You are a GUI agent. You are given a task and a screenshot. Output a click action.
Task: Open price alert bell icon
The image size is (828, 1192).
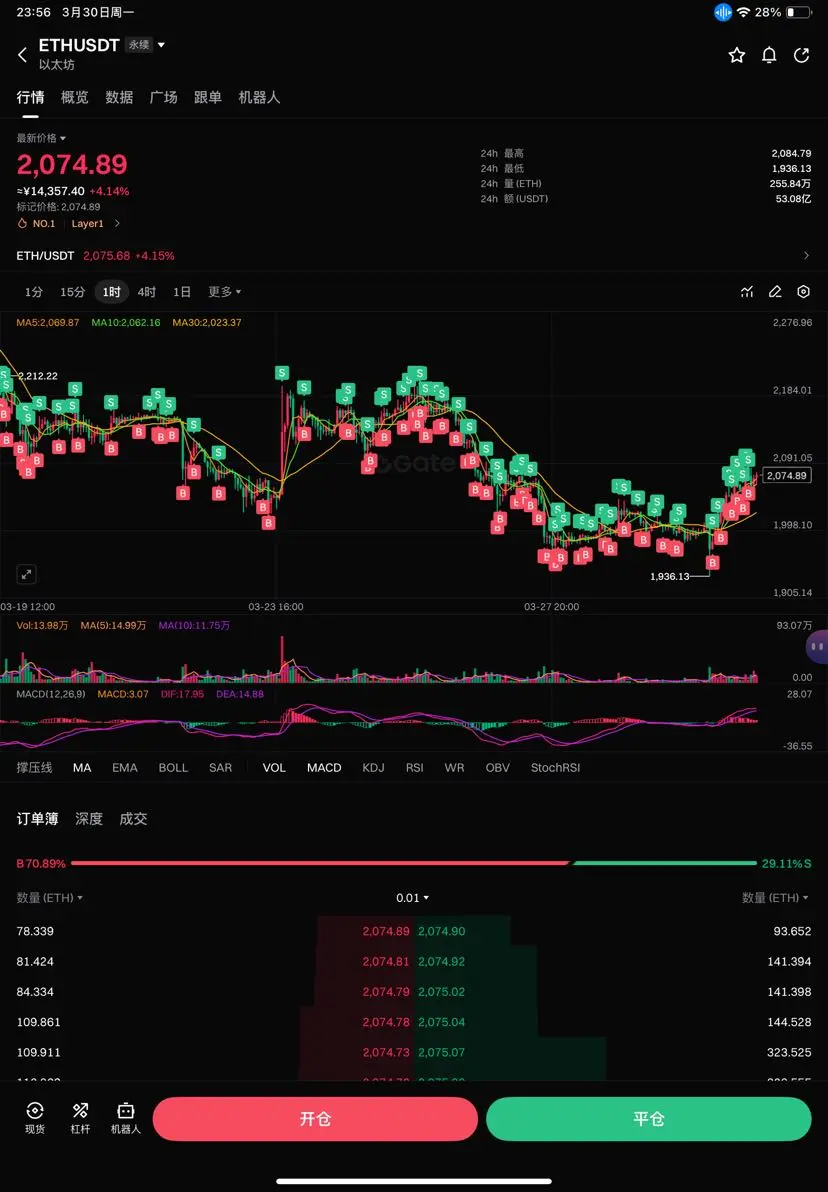[769, 55]
